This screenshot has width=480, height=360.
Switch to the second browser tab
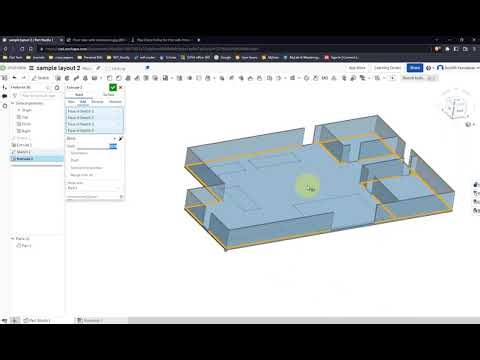(x=97, y=40)
